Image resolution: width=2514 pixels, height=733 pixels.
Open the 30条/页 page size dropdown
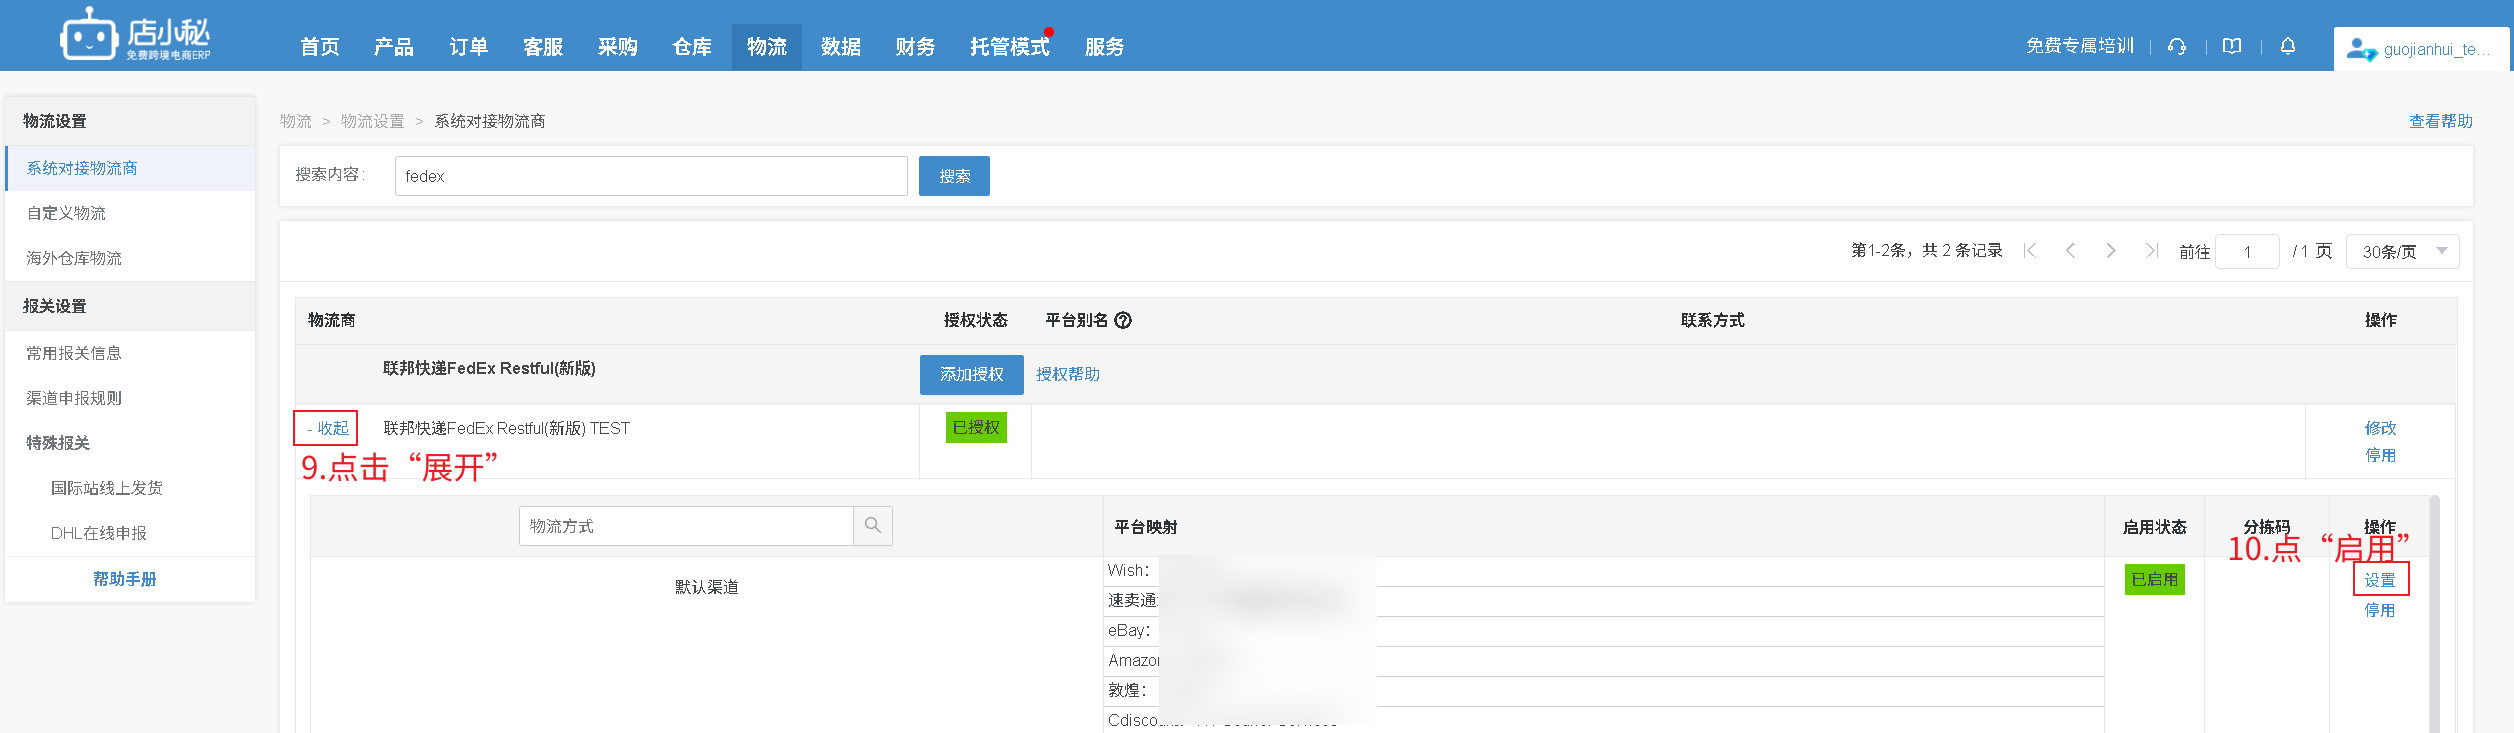tap(2402, 251)
